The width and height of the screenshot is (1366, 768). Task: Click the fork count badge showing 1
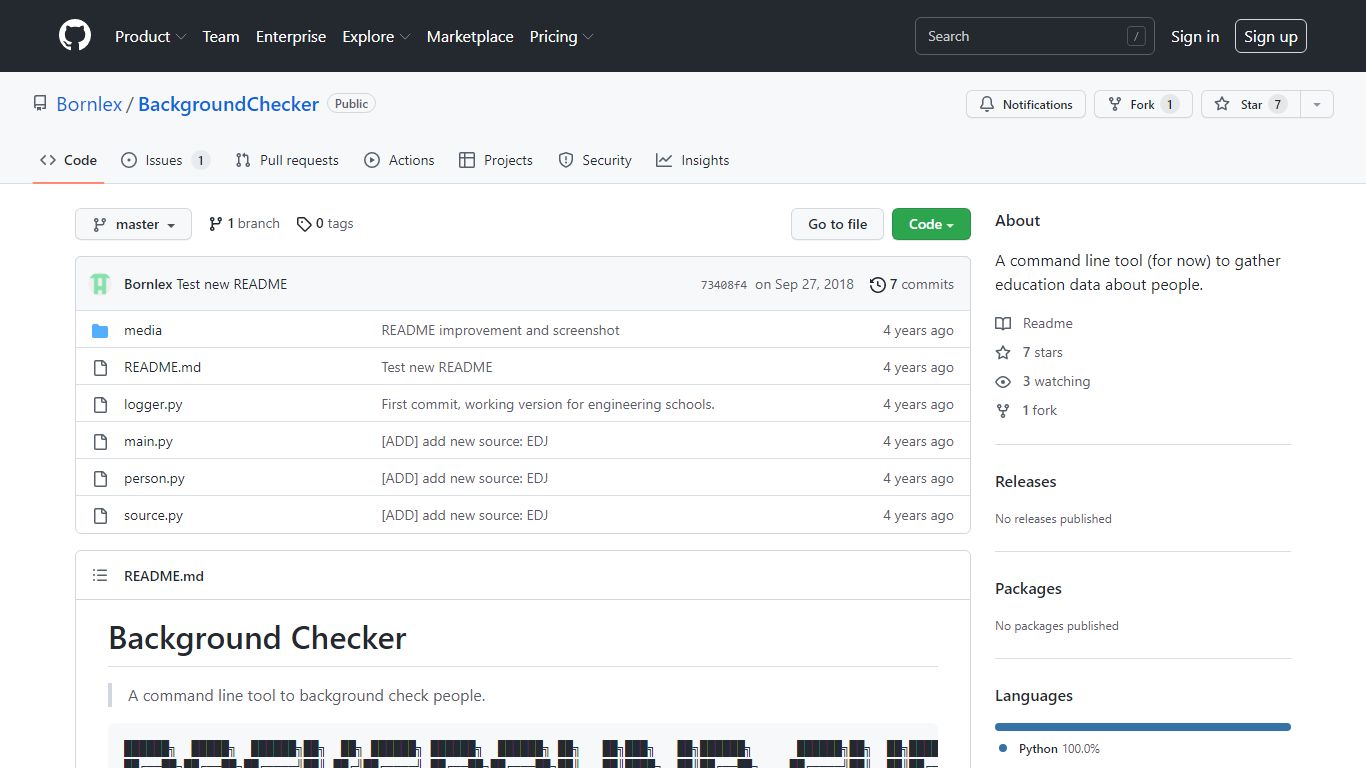(1170, 104)
